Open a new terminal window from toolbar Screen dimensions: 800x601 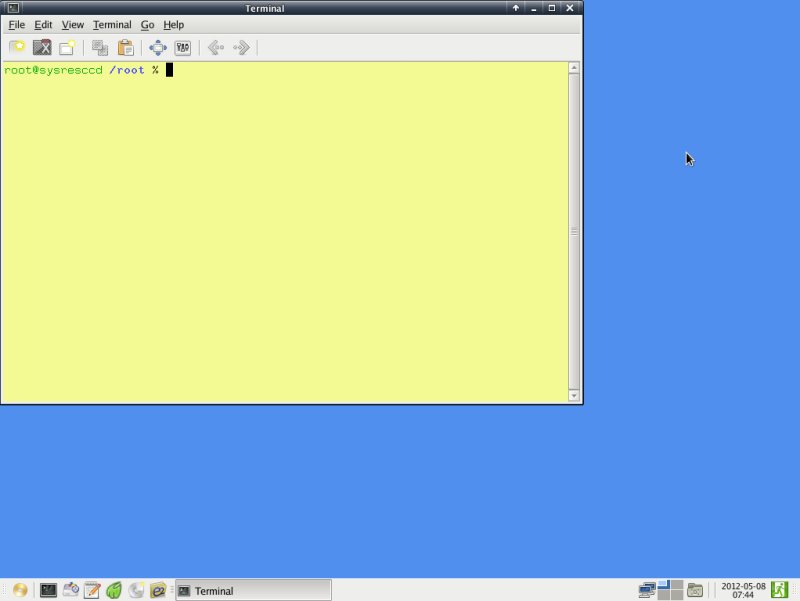[x=67, y=47]
